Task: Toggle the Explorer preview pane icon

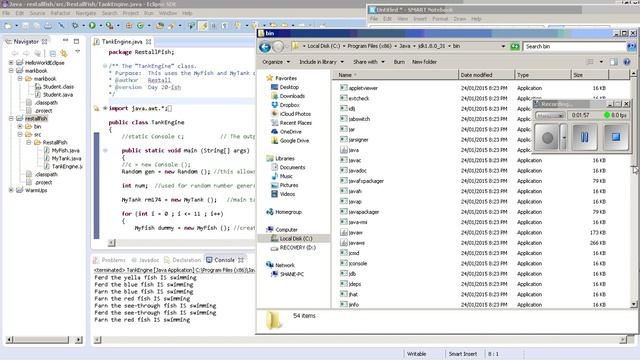Action: pos(613,62)
